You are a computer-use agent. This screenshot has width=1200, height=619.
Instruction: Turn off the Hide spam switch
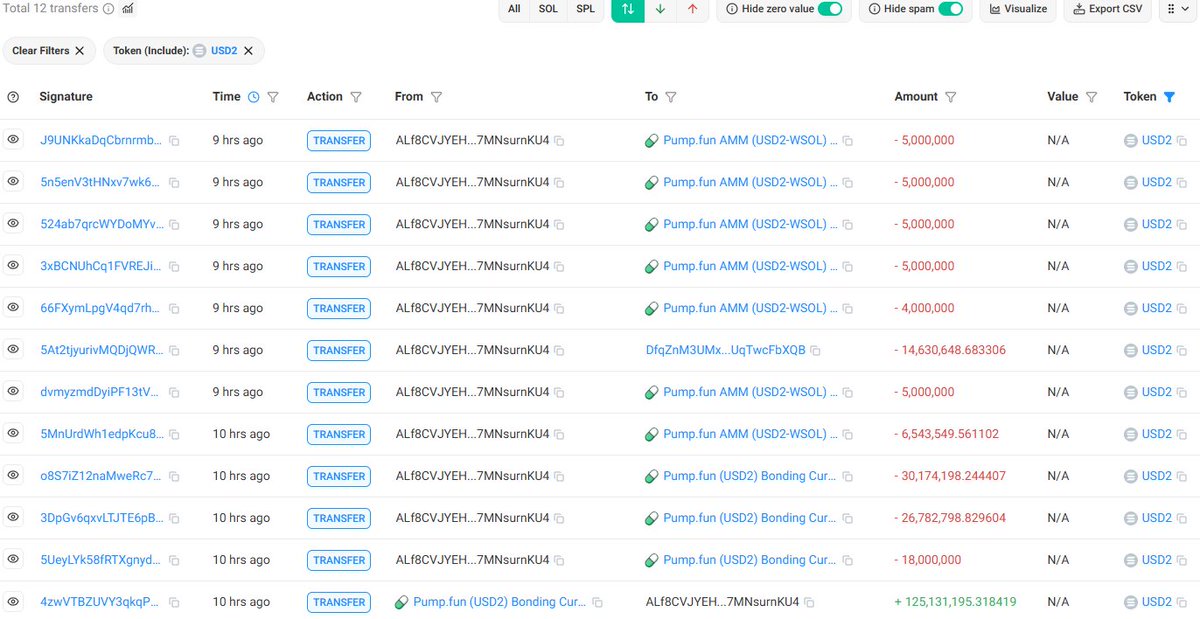click(951, 9)
